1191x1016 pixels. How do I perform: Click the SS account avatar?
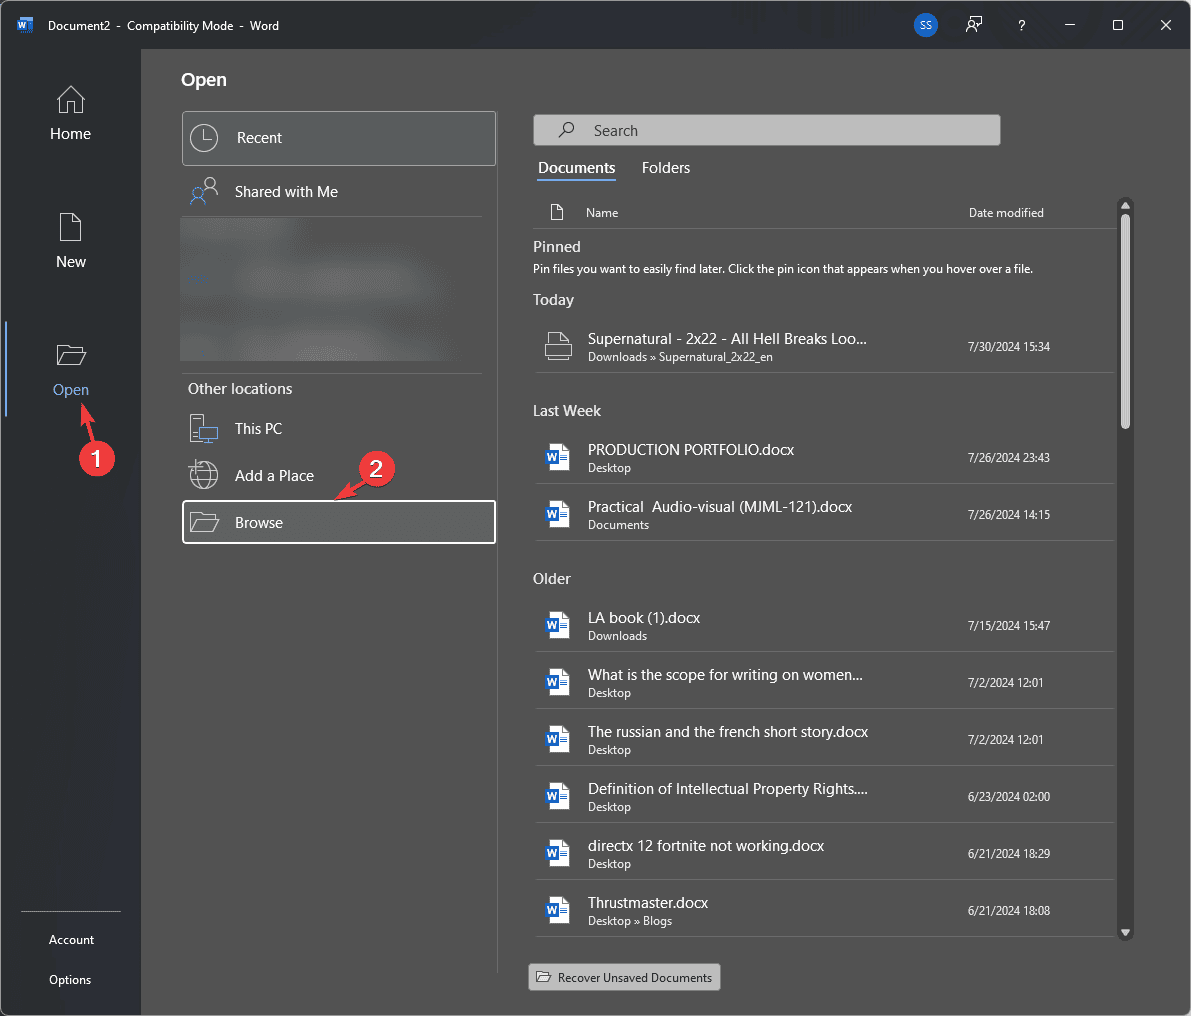click(x=925, y=25)
